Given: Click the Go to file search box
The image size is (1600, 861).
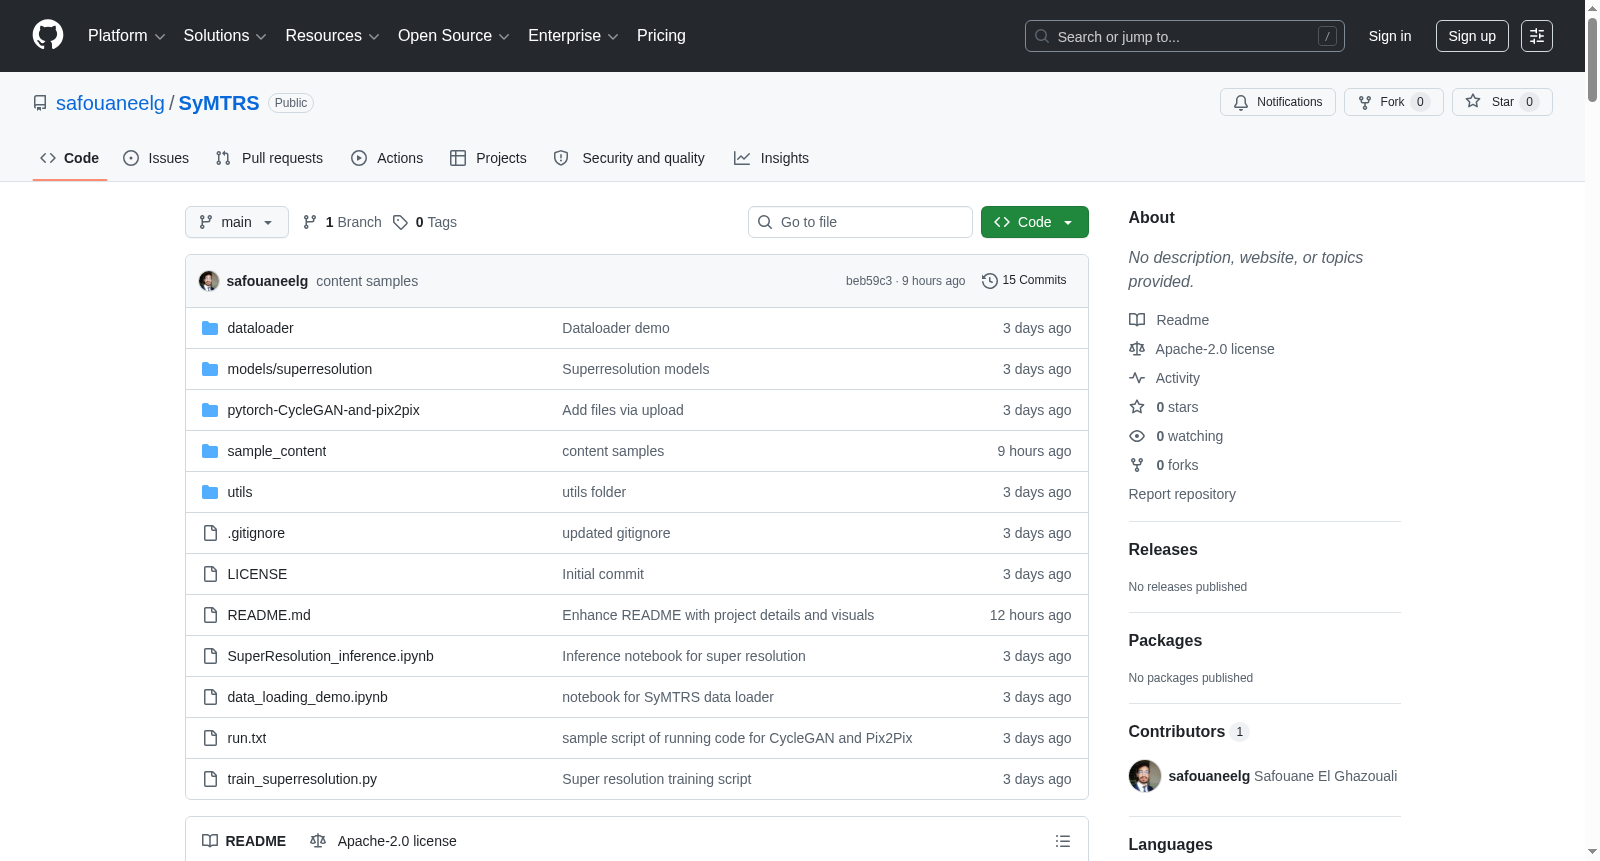Looking at the screenshot, I should [x=860, y=222].
